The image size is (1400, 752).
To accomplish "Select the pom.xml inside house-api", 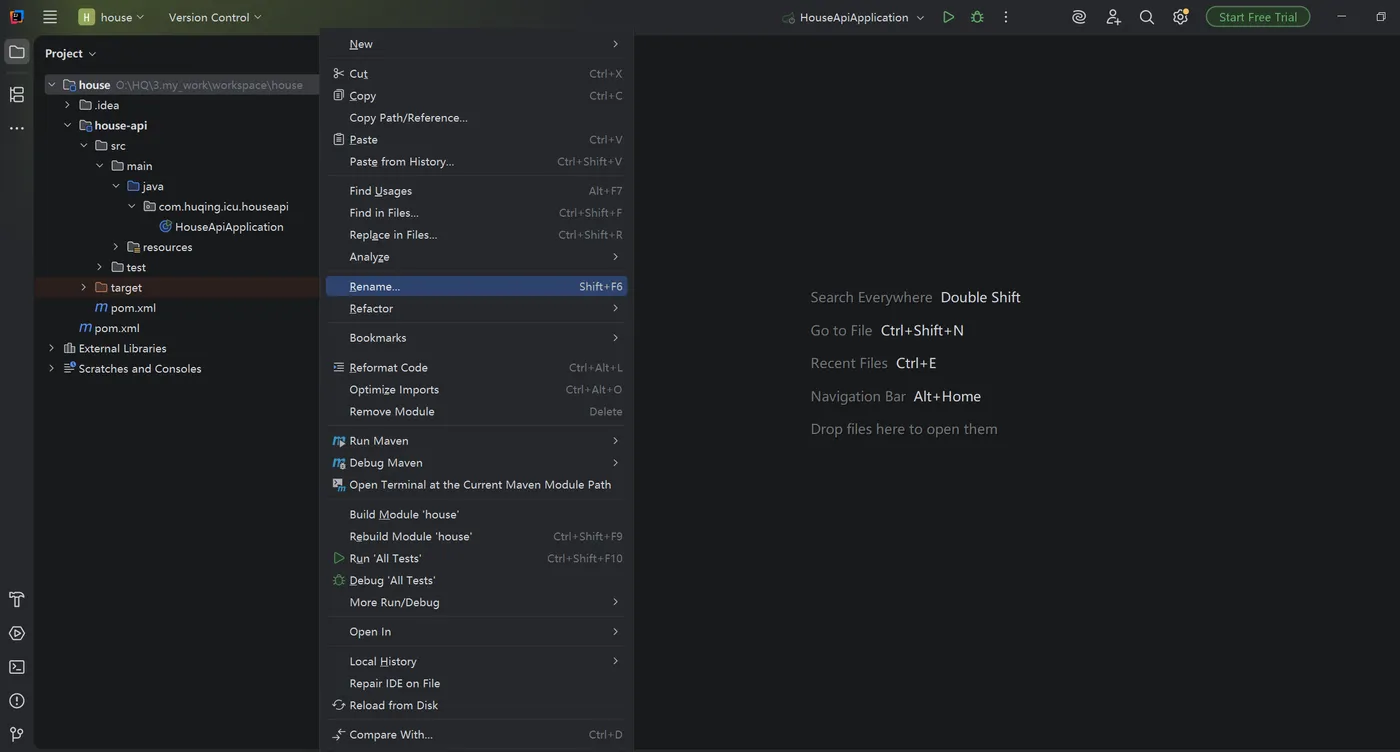I will pos(125,308).
